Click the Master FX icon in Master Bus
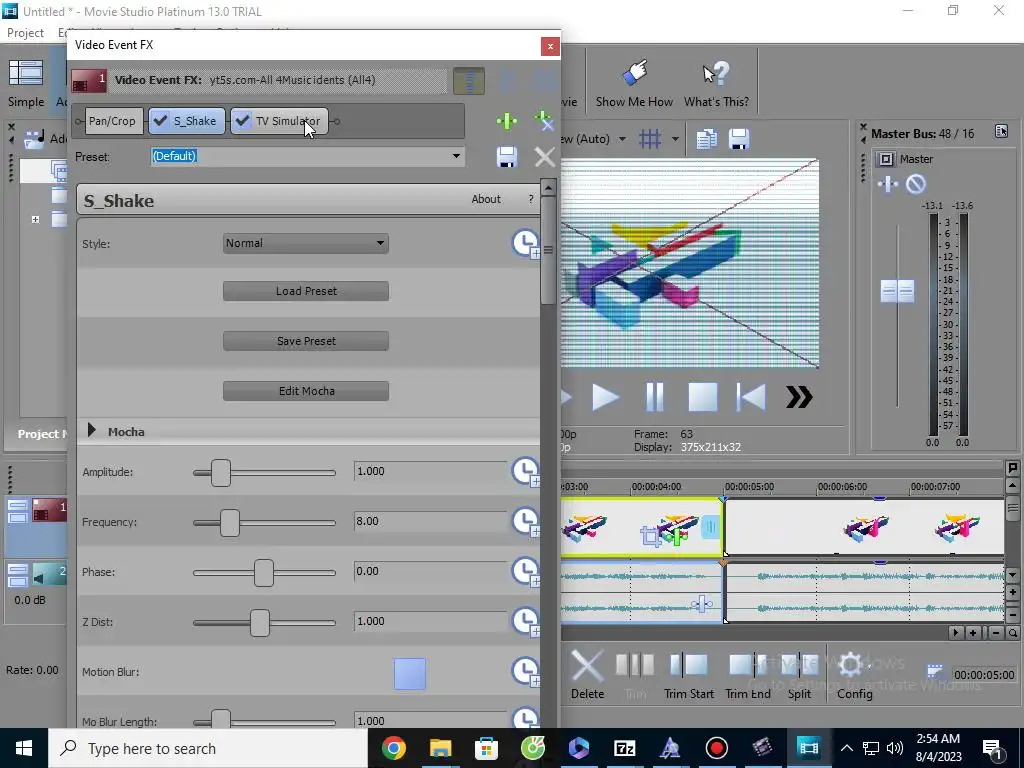This screenshot has height=768, width=1024. [888, 184]
